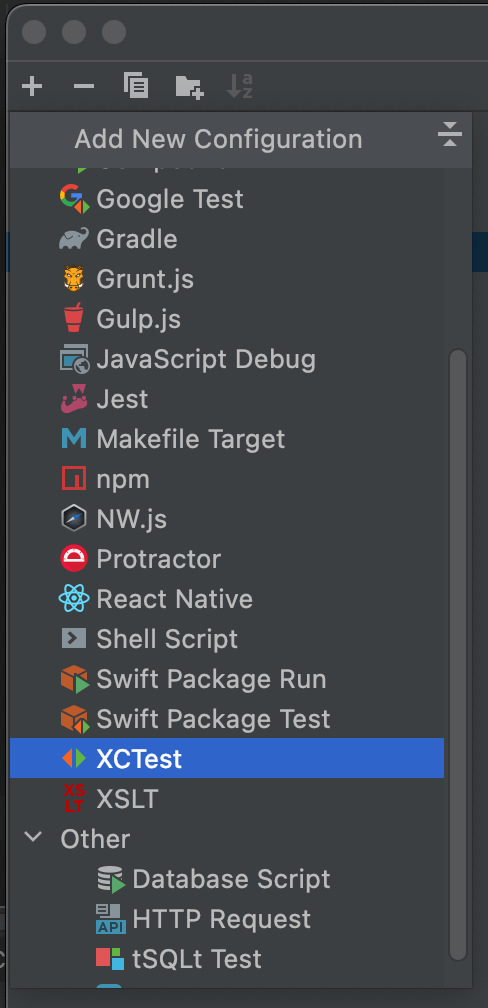The image size is (488, 1008).
Task: Click the configuration list scrollbar thumb
Action: (457, 655)
